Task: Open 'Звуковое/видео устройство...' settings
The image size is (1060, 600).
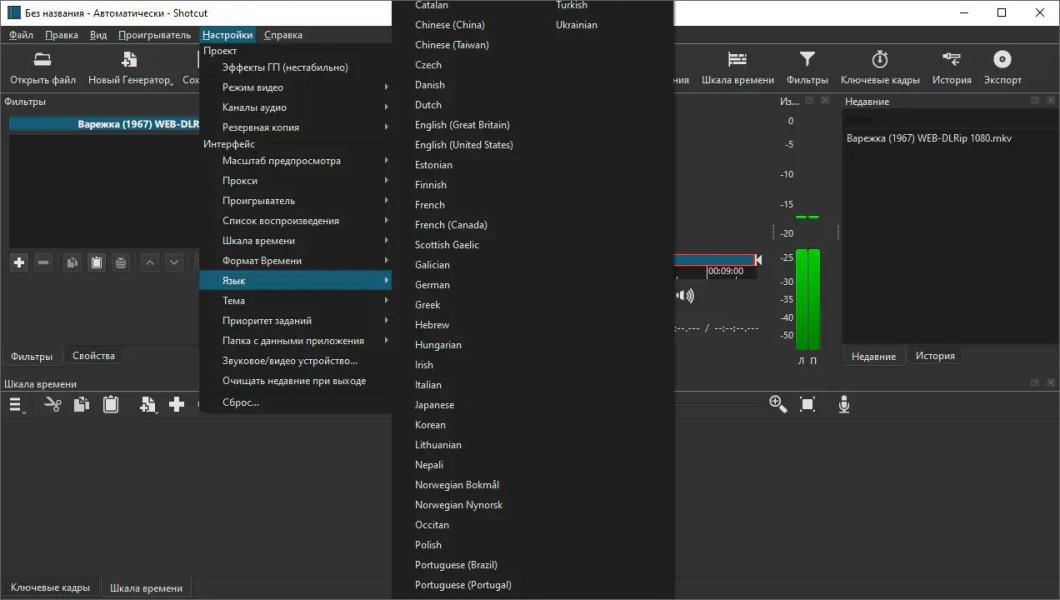Action: (290, 361)
